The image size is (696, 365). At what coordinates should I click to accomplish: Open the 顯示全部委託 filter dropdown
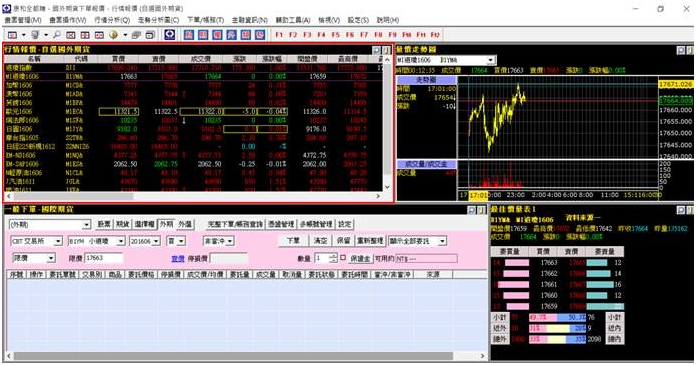(417, 241)
